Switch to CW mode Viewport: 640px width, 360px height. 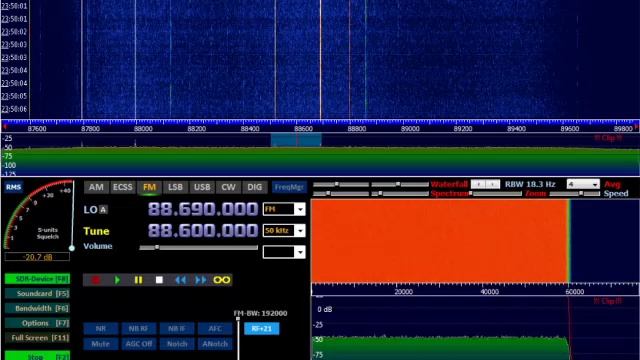(228, 187)
